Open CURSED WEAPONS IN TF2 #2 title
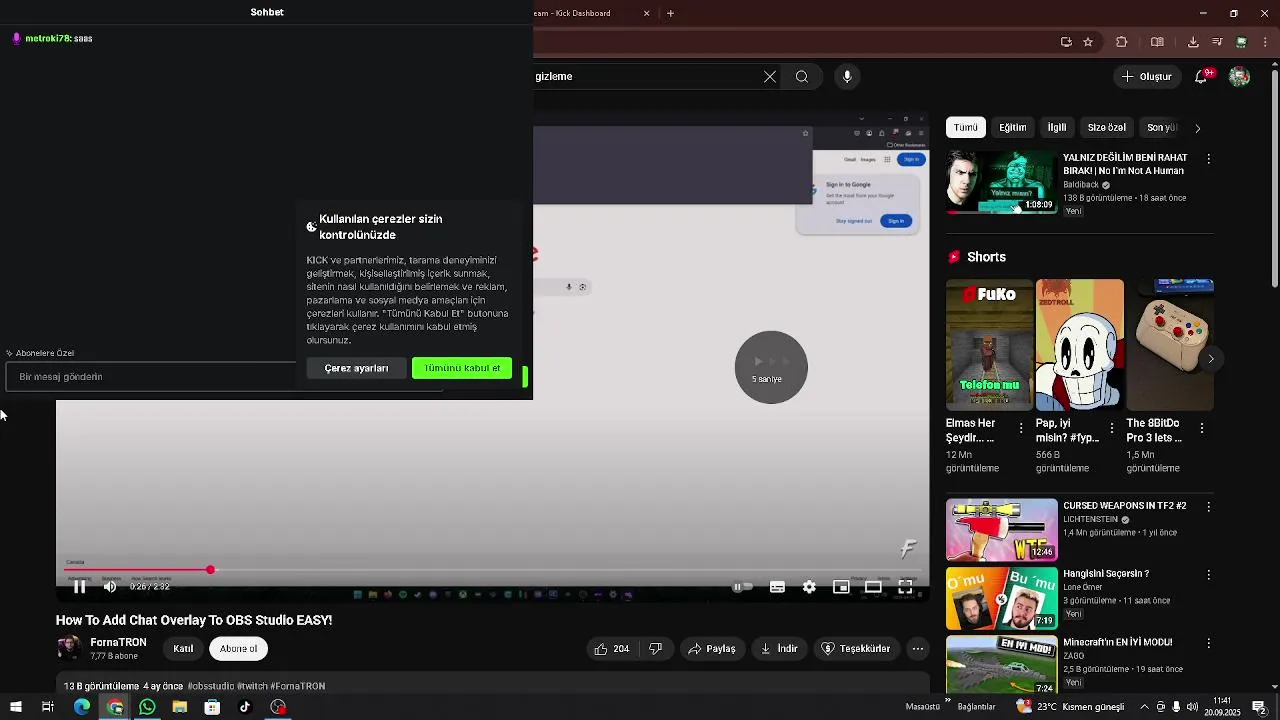Image resolution: width=1280 pixels, height=720 pixels. [1124, 506]
